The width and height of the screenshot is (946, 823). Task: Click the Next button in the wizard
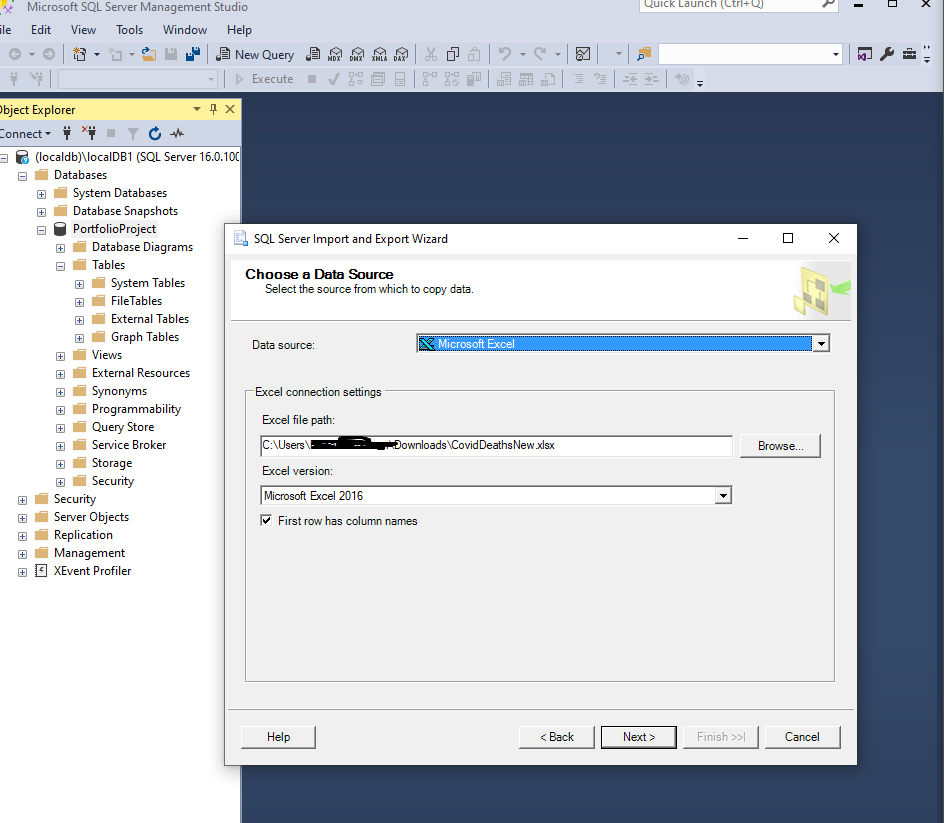tap(638, 737)
